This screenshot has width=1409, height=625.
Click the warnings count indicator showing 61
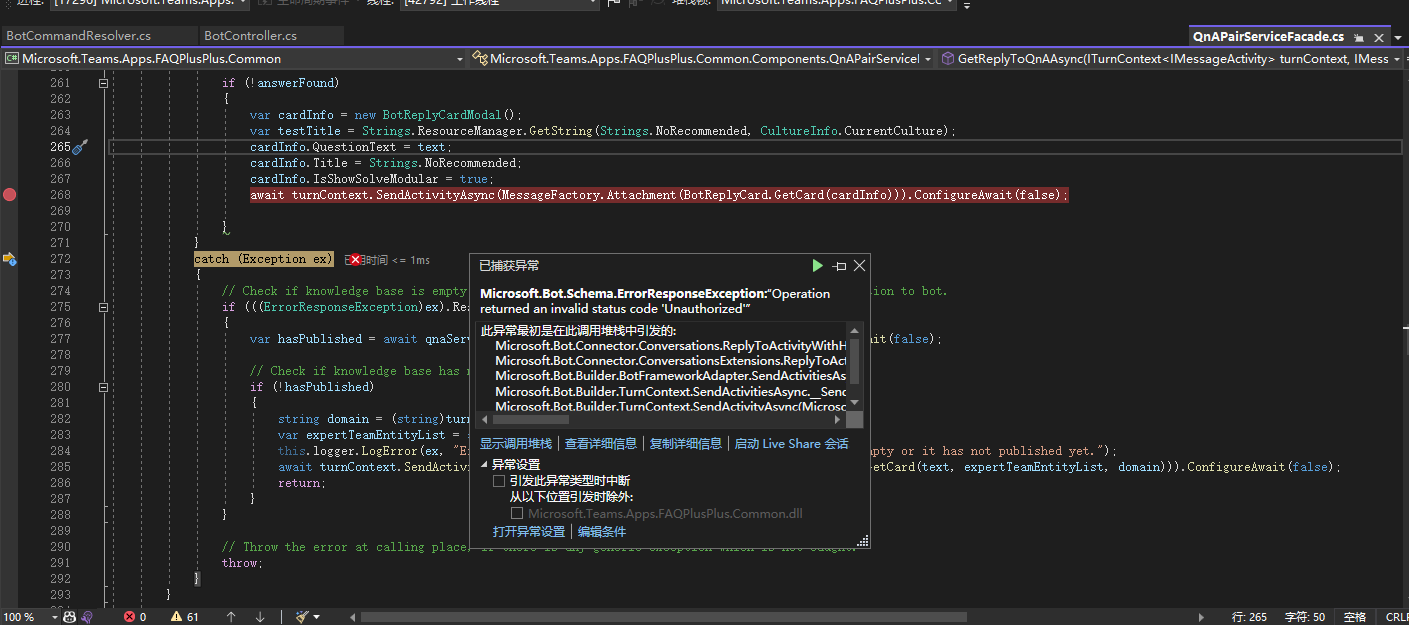pyautogui.click(x=186, y=617)
